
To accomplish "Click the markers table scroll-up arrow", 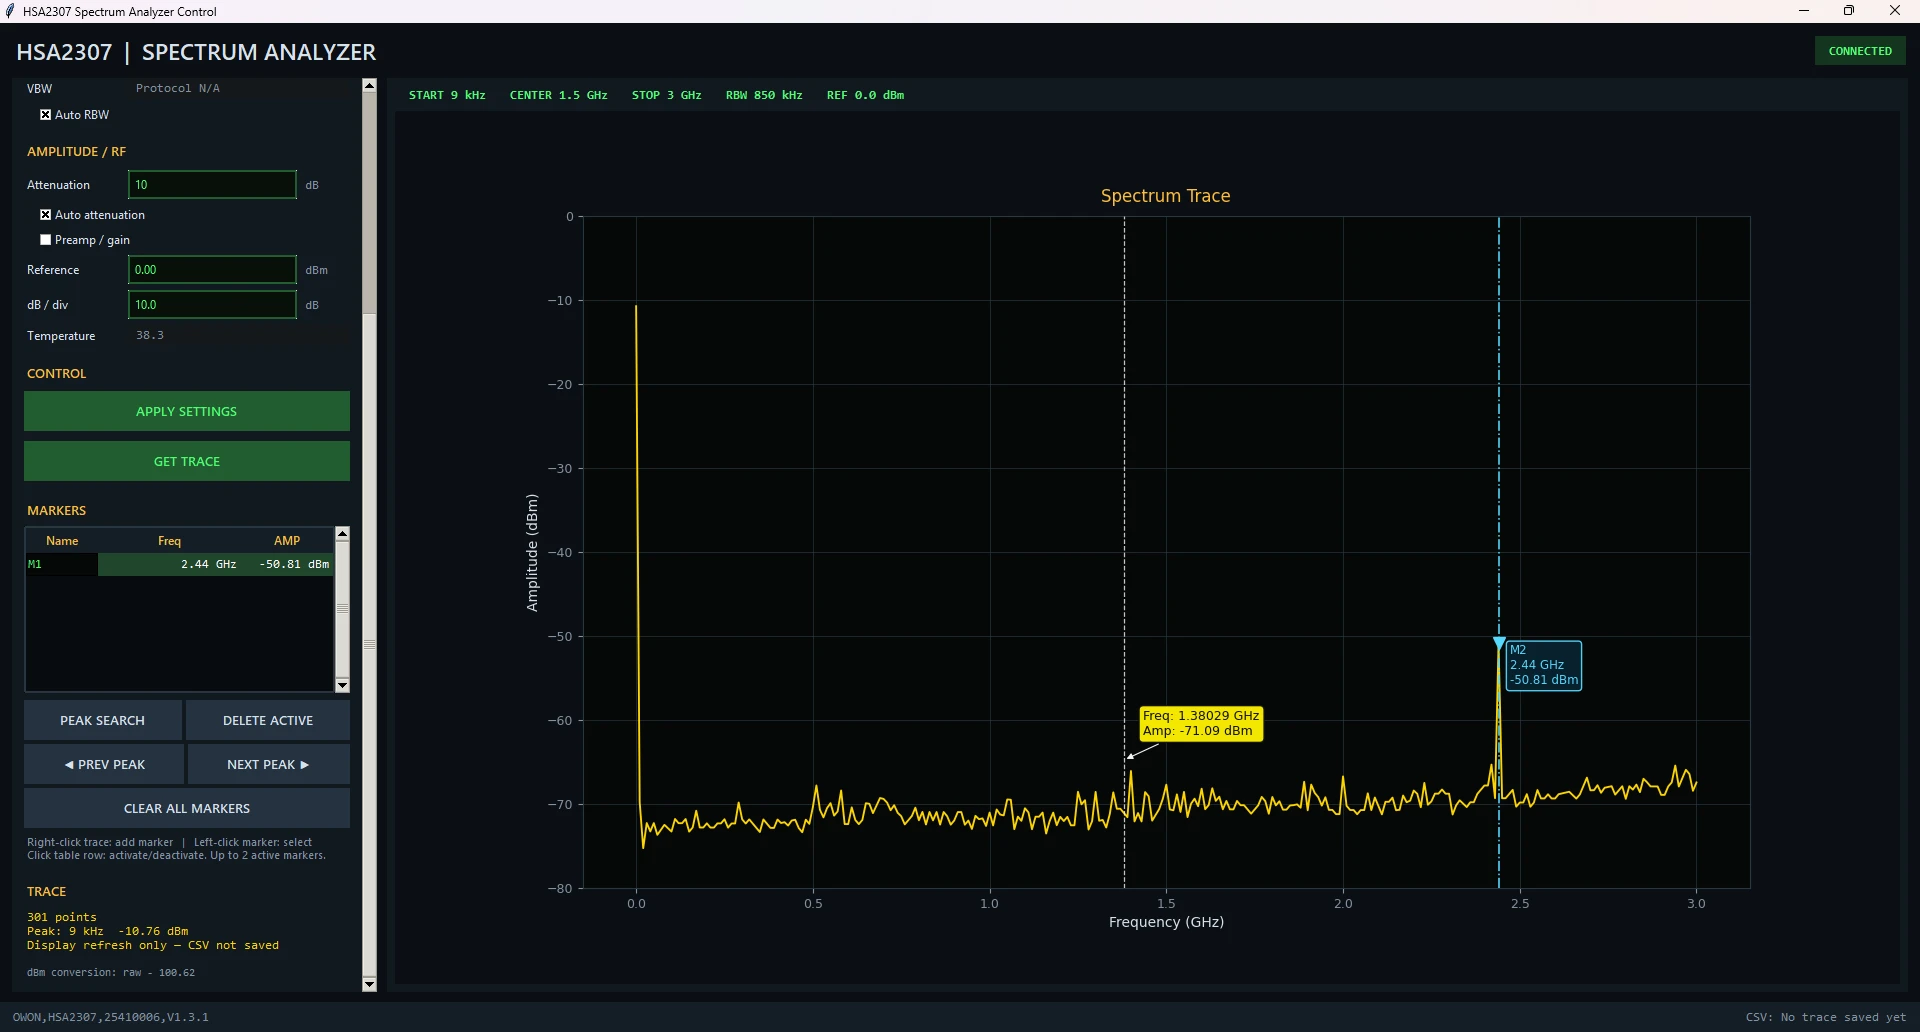I will 342,533.
